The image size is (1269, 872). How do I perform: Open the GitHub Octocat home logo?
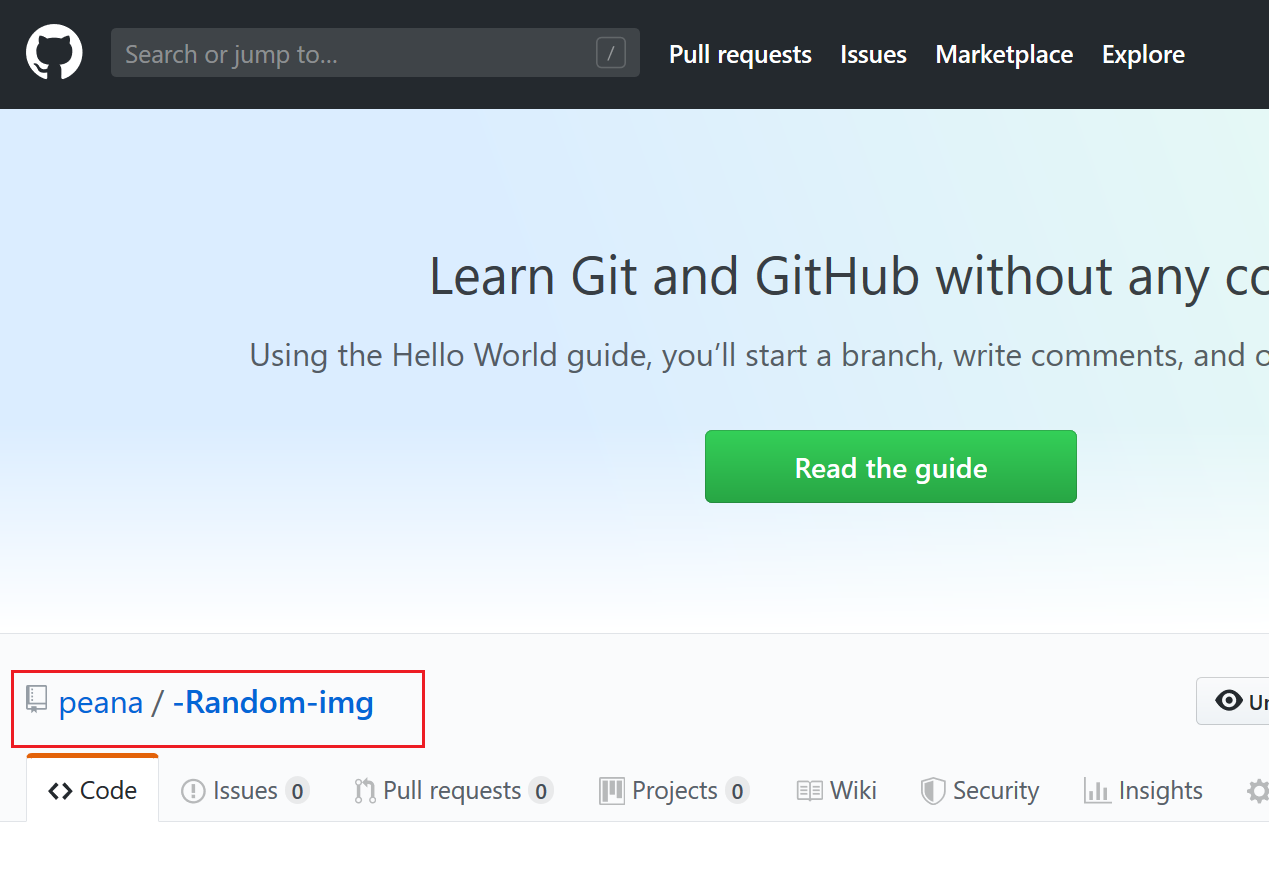click(x=54, y=53)
